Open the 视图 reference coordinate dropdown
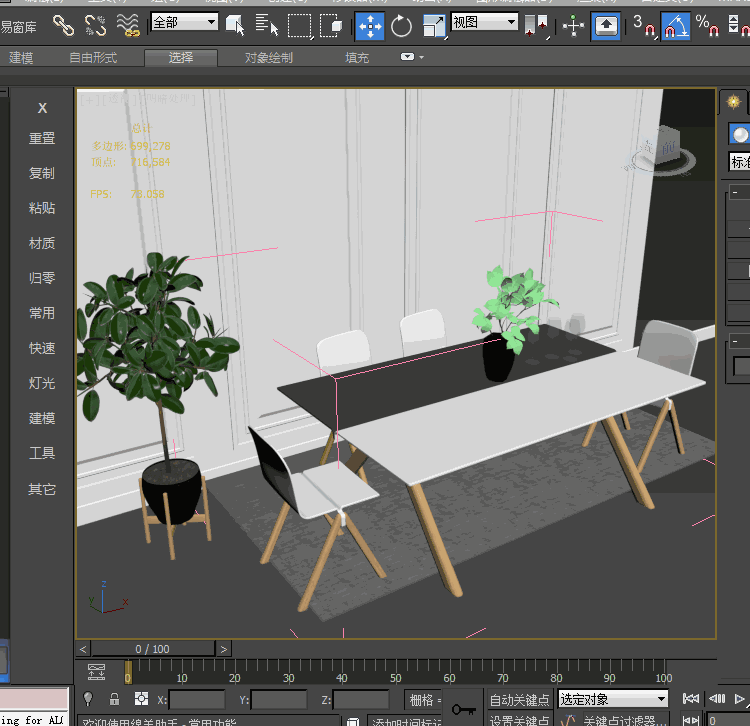The width and height of the screenshot is (750, 726). point(484,22)
